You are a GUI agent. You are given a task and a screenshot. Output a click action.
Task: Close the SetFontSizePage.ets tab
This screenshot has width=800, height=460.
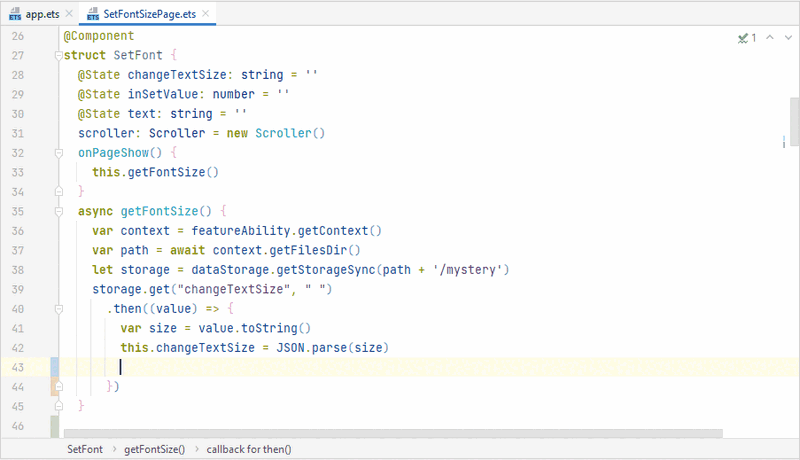pyautogui.click(x=208, y=15)
